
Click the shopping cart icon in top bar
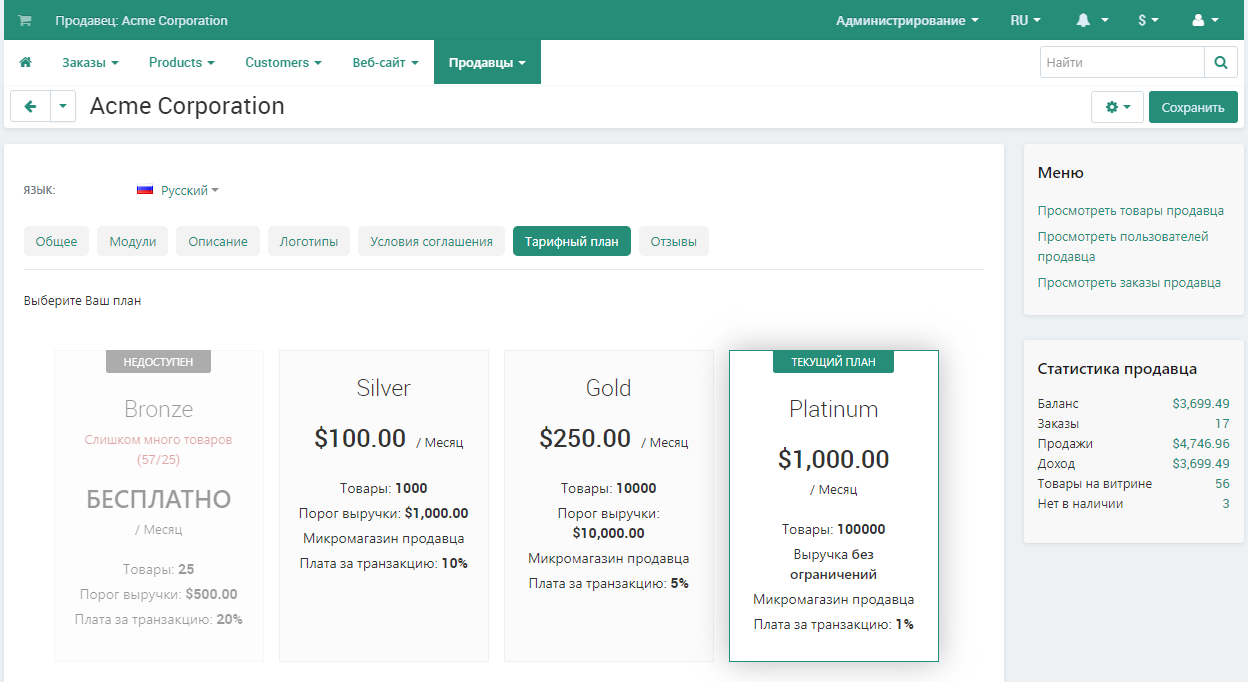(x=25, y=20)
